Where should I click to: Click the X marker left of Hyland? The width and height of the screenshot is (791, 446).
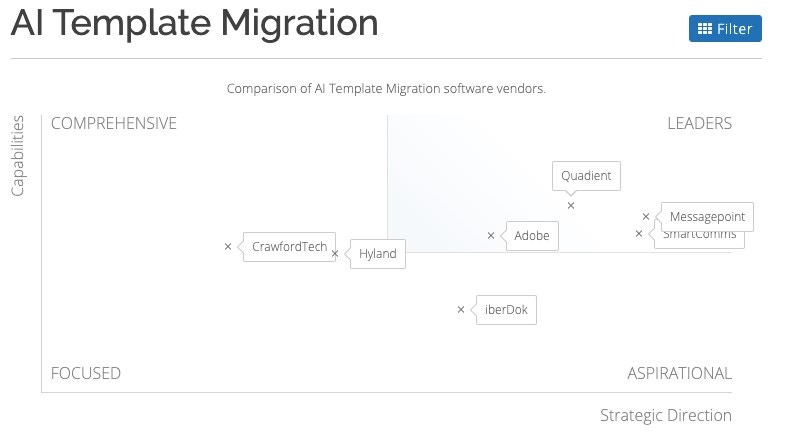tap(335, 254)
